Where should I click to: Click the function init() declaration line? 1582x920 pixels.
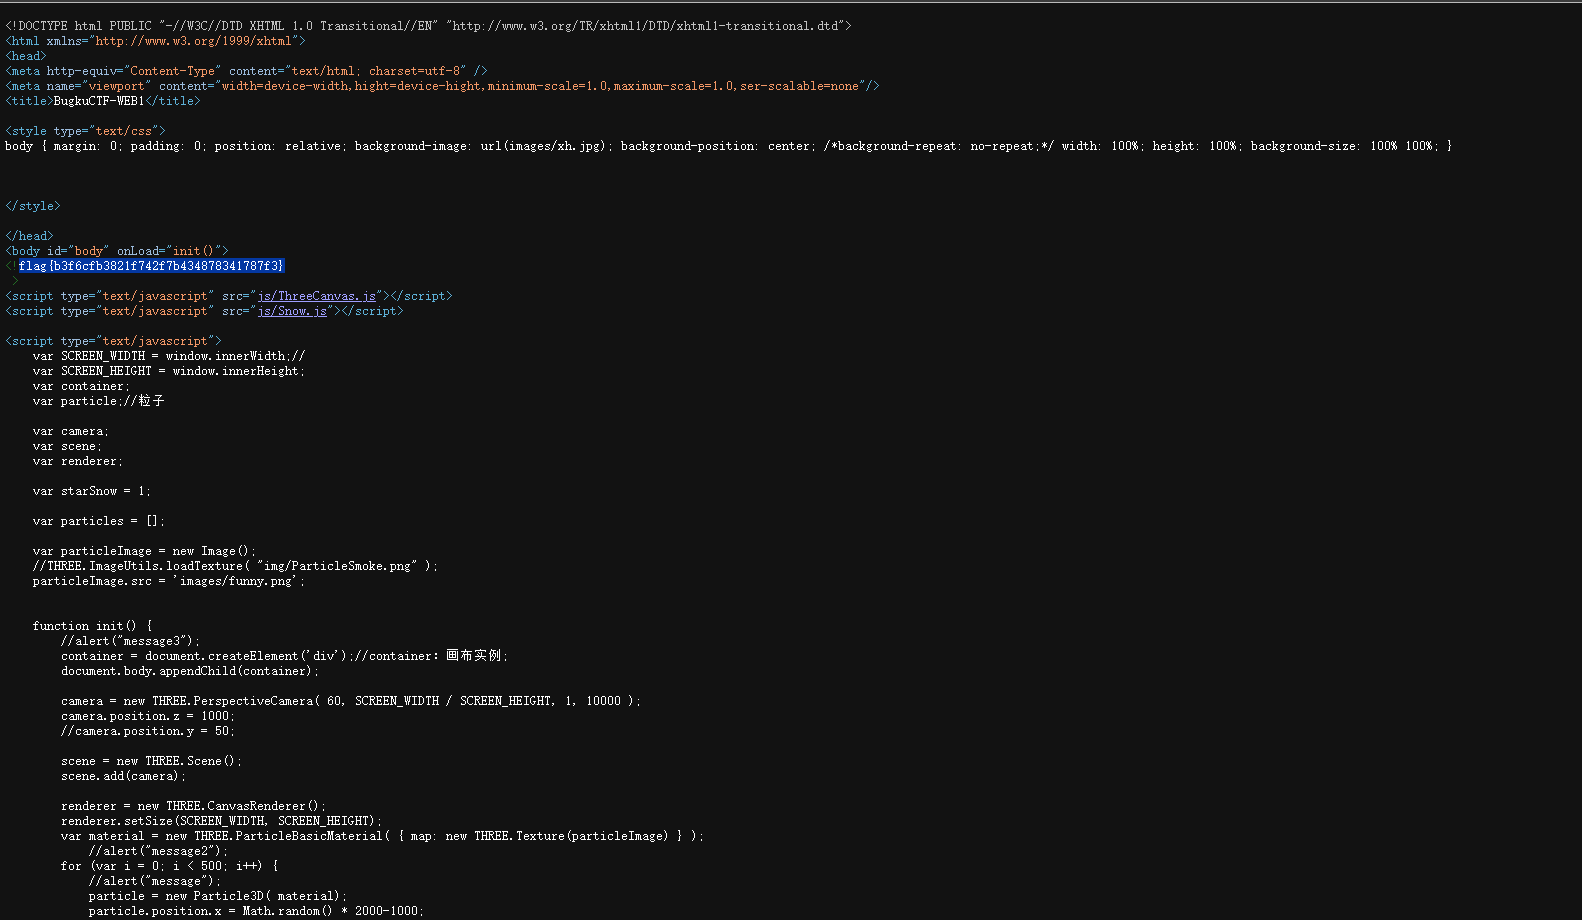(x=92, y=626)
